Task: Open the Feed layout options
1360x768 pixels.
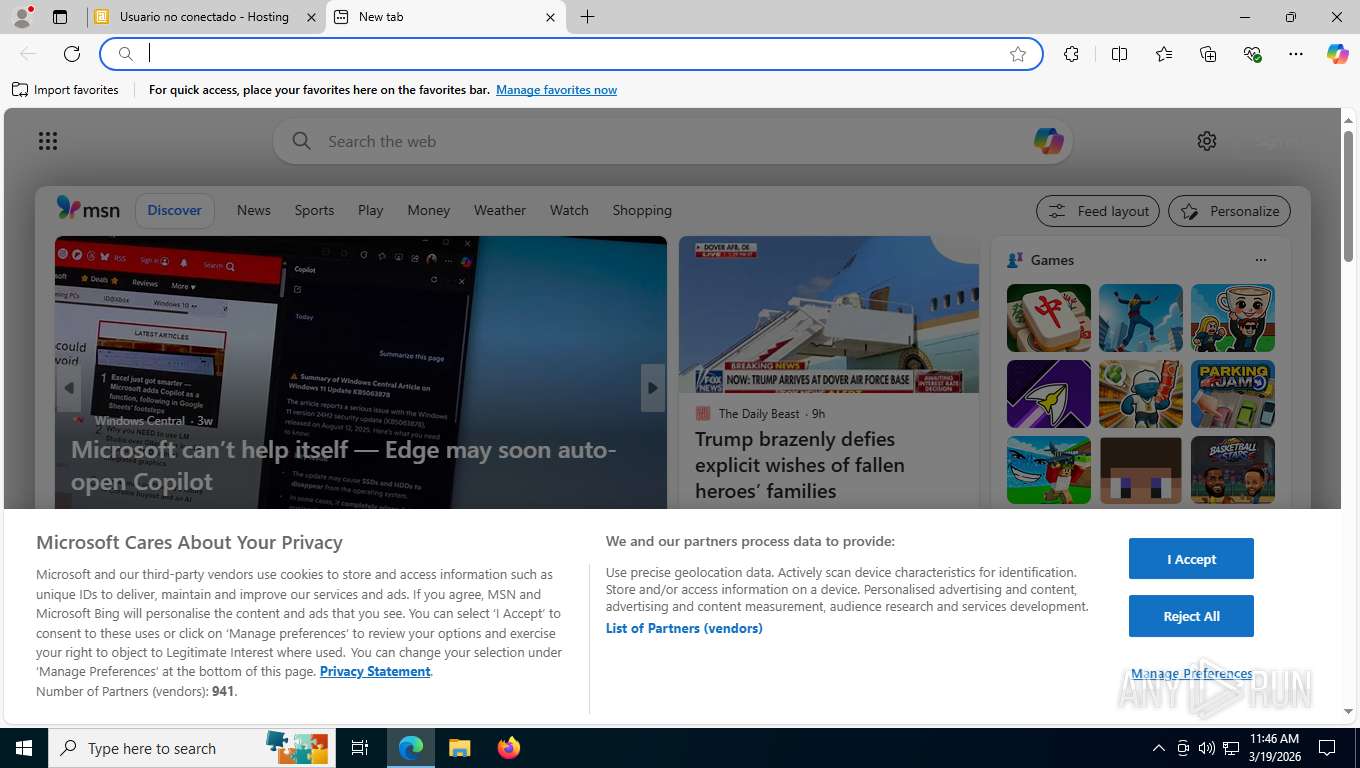Action: (1098, 211)
